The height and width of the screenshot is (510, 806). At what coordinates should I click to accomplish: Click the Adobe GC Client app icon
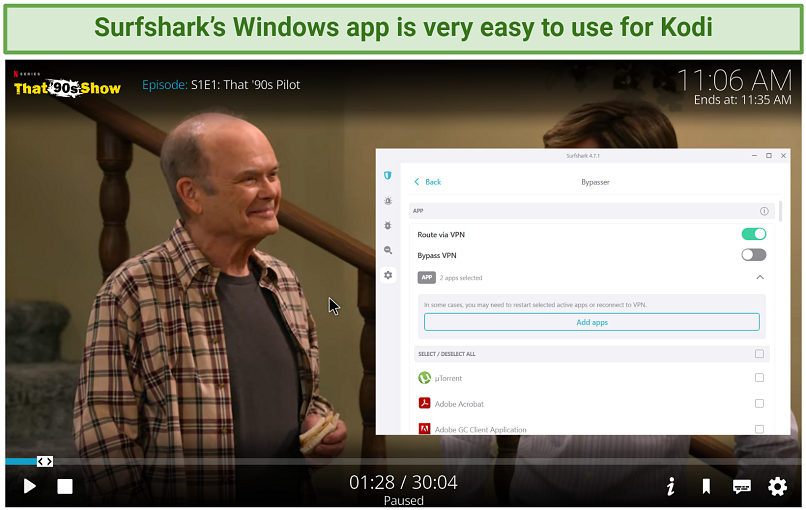[424, 429]
